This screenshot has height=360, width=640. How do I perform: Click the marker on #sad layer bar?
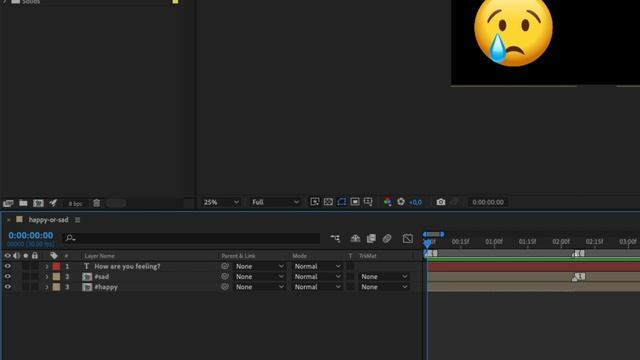pos(578,277)
